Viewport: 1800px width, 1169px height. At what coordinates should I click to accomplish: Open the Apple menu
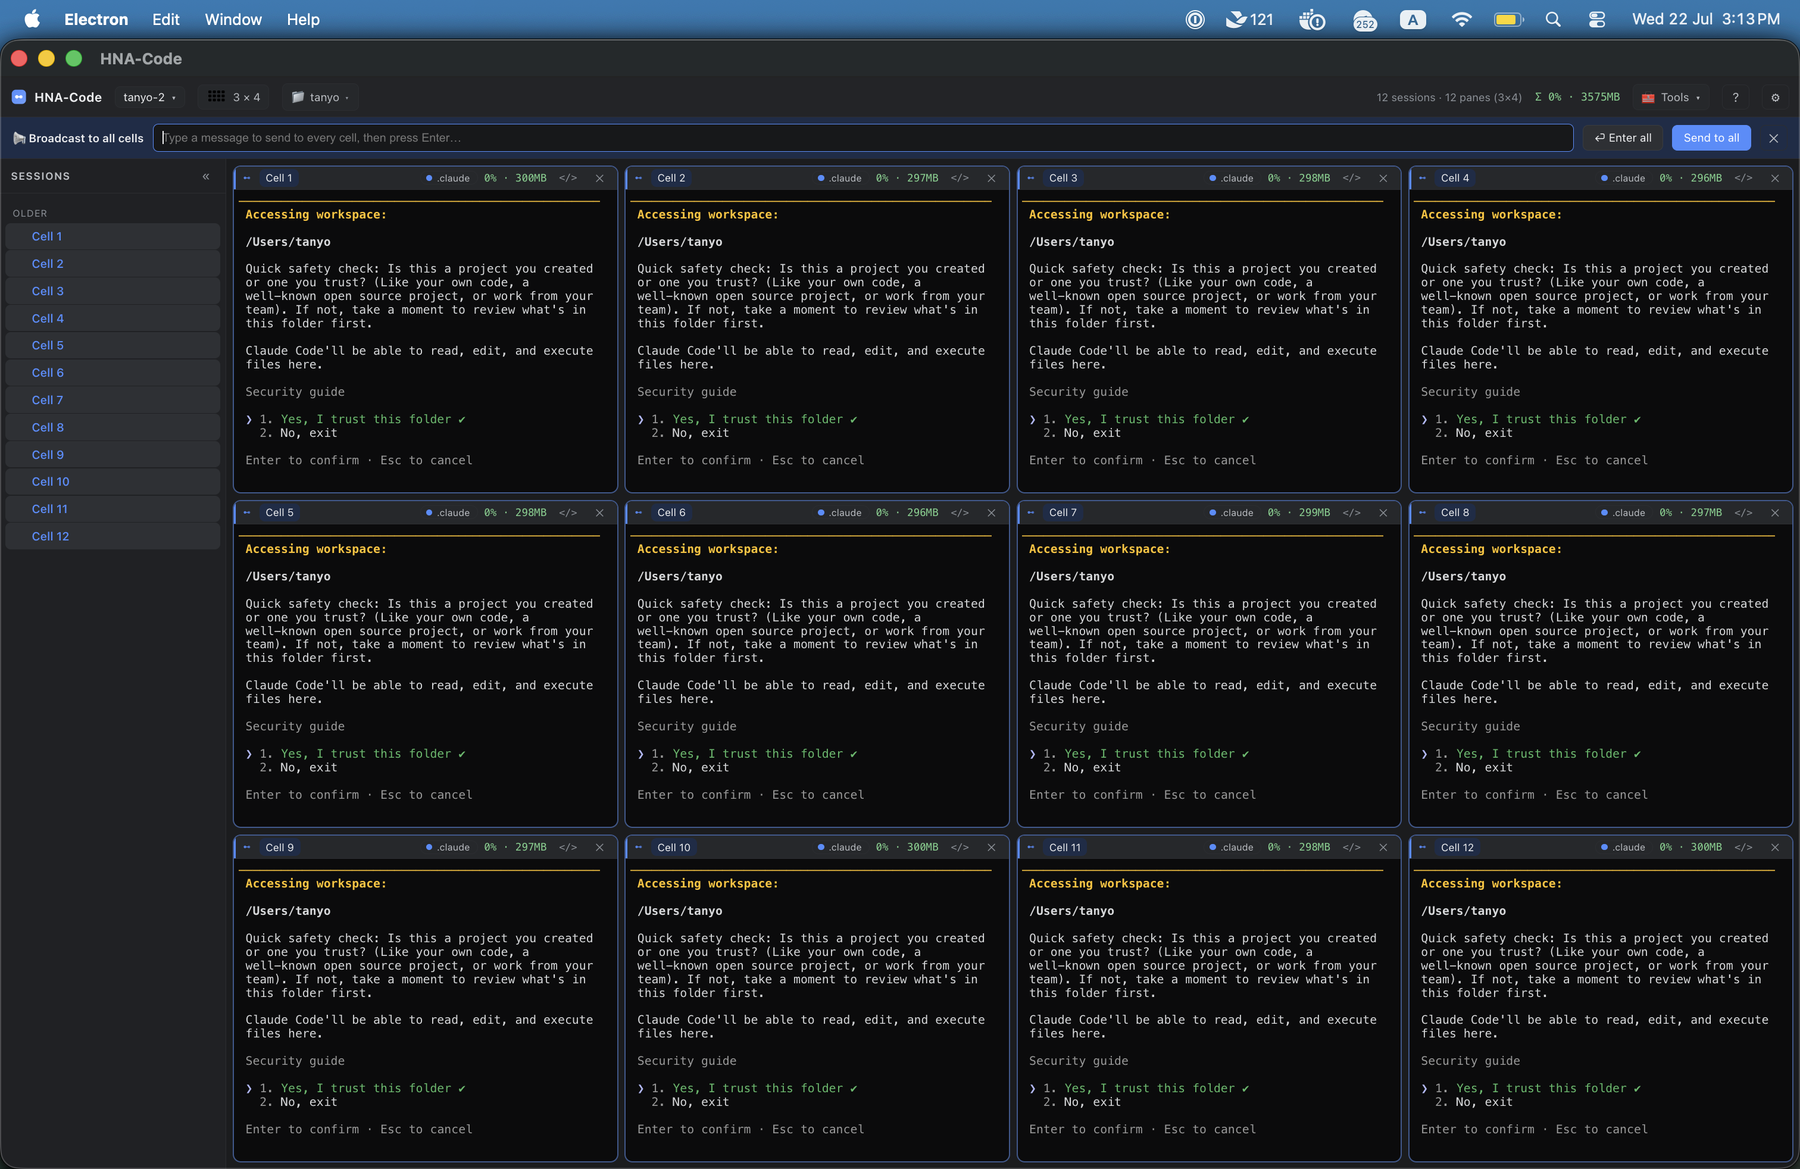coord(32,19)
